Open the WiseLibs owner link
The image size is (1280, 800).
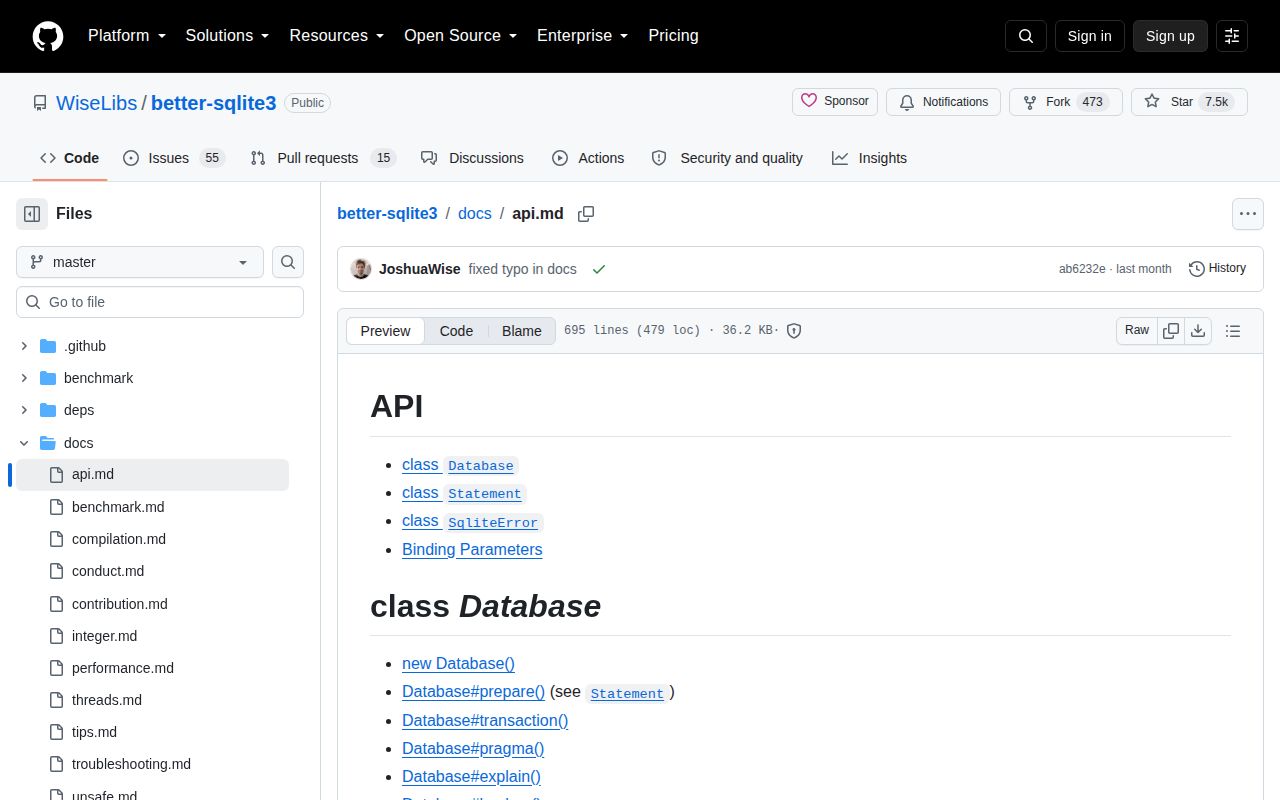(97, 103)
